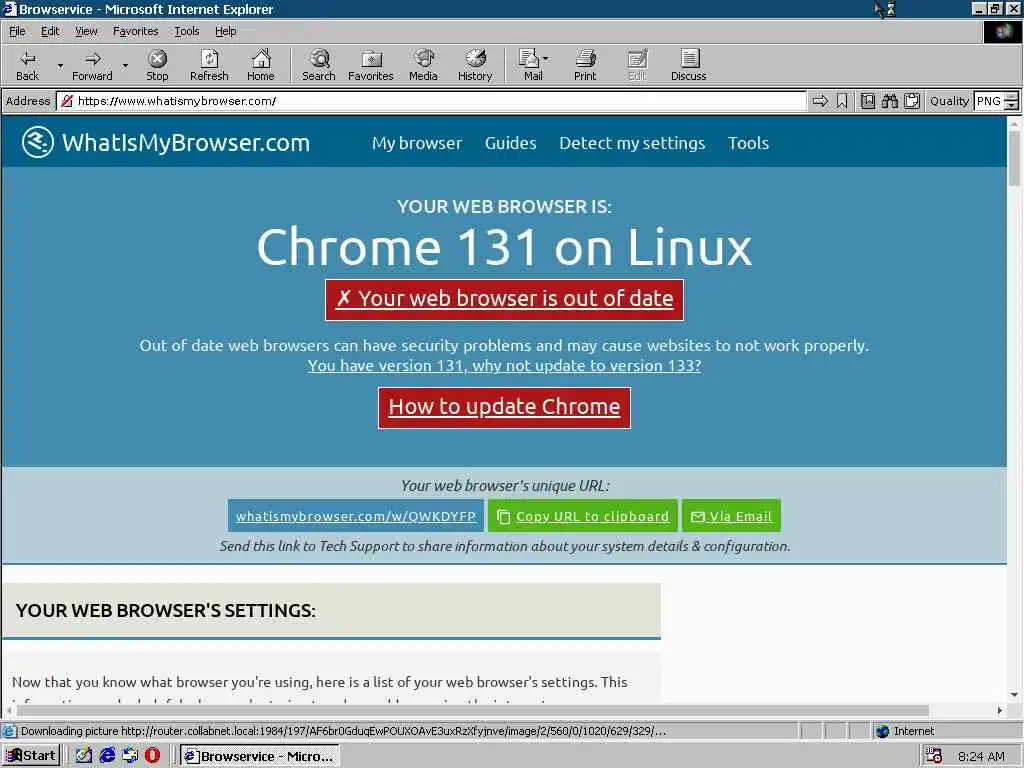Image resolution: width=1024 pixels, height=768 pixels.
Task: Click the How to update Chrome button
Action: coord(504,408)
